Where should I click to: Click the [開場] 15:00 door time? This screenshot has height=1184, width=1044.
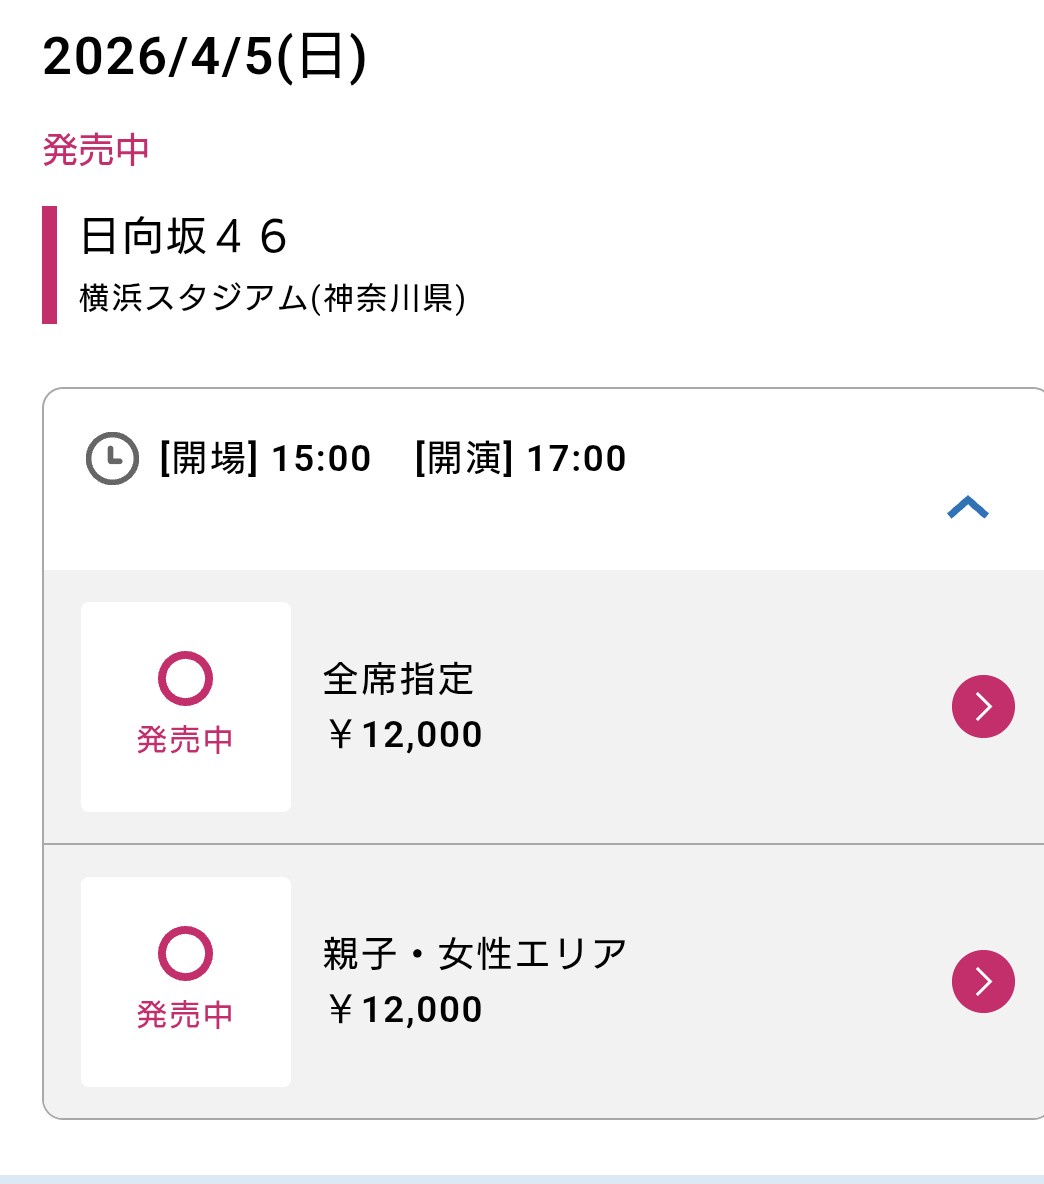[x=265, y=459]
